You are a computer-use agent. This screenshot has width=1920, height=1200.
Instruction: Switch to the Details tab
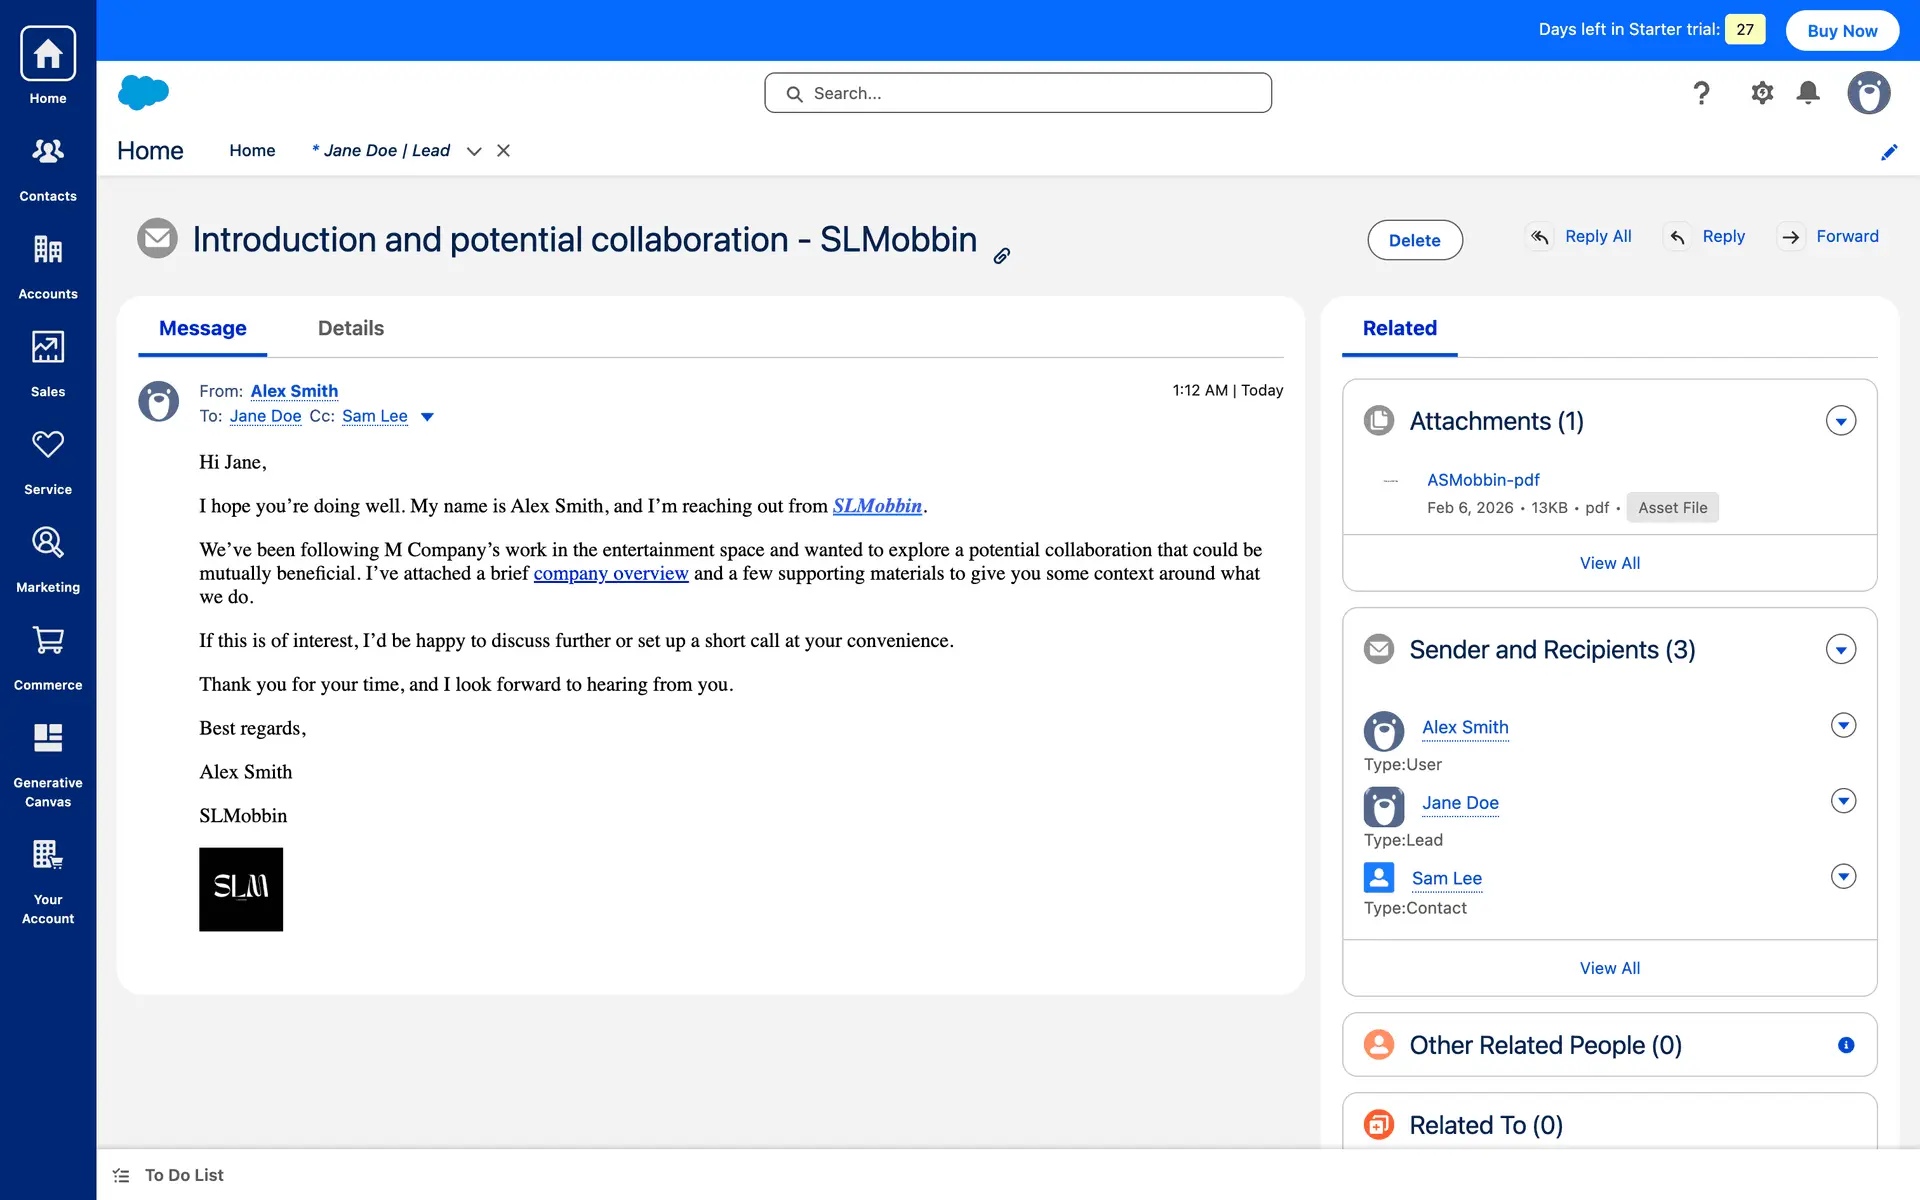(350, 328)
